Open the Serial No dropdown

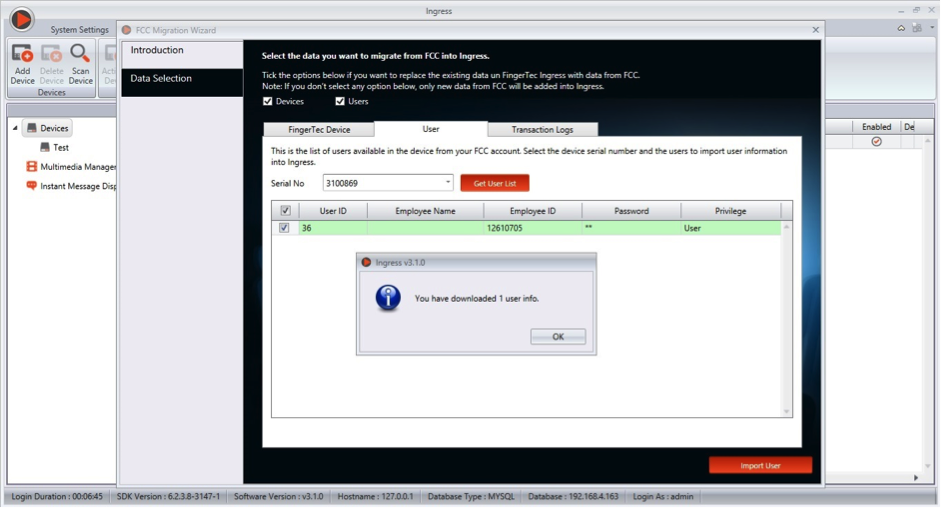coord(448,182)
